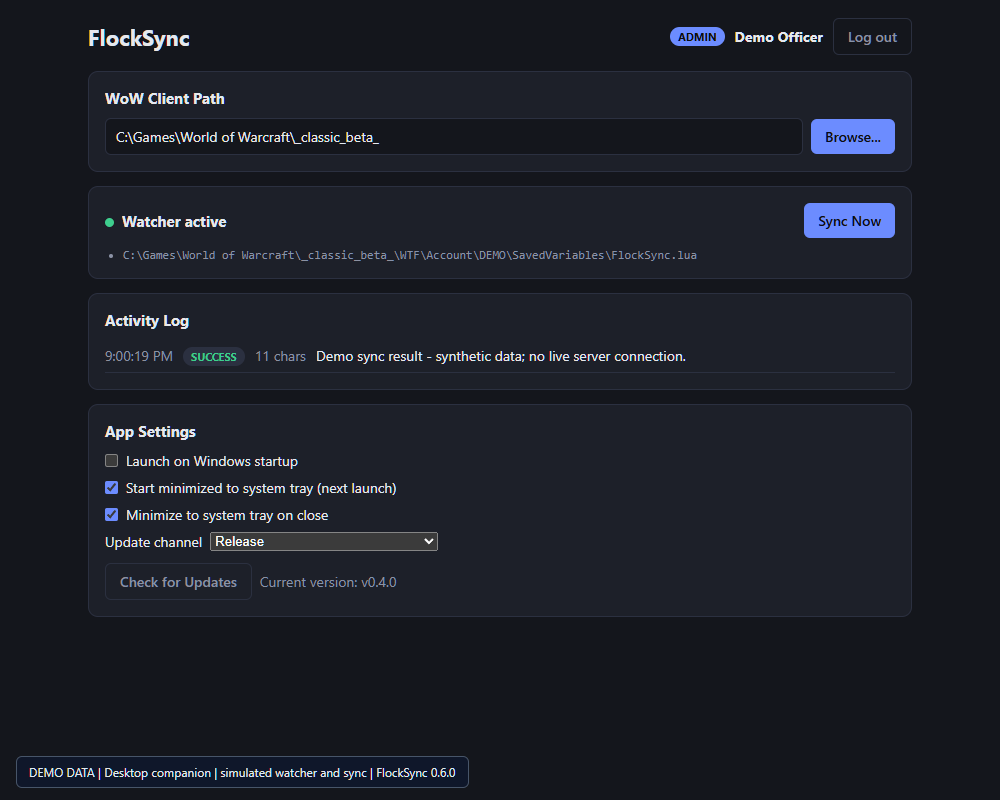Screen dimensions: 1000x800
Task: Click Check for Updates button
Action: (x=178, y=582)
